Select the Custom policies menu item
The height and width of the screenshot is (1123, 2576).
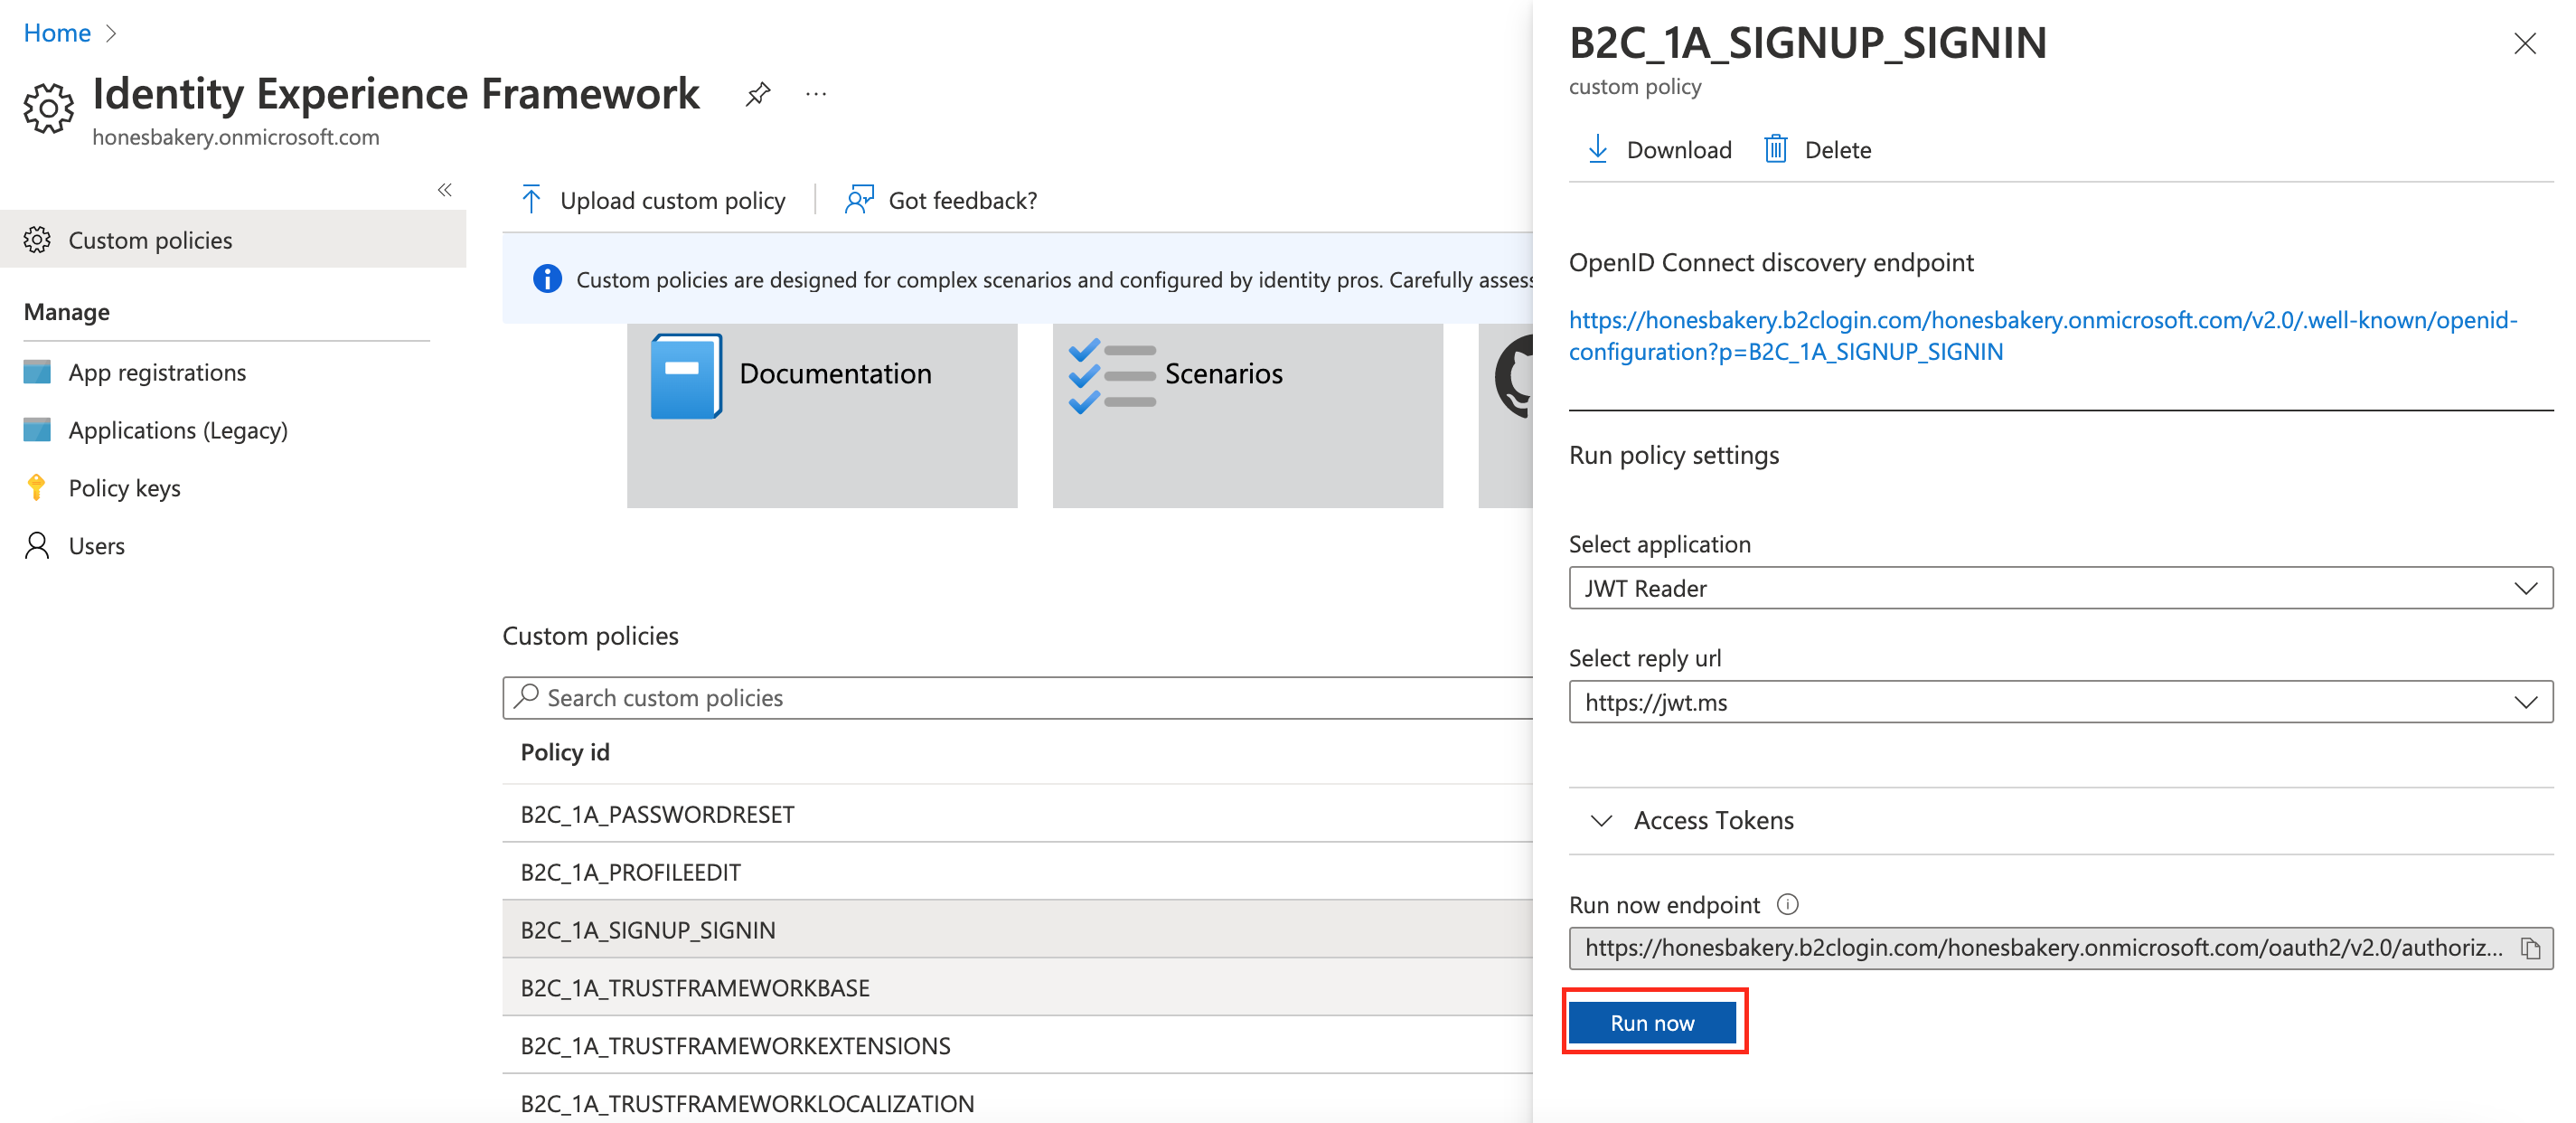click(146, 240)
